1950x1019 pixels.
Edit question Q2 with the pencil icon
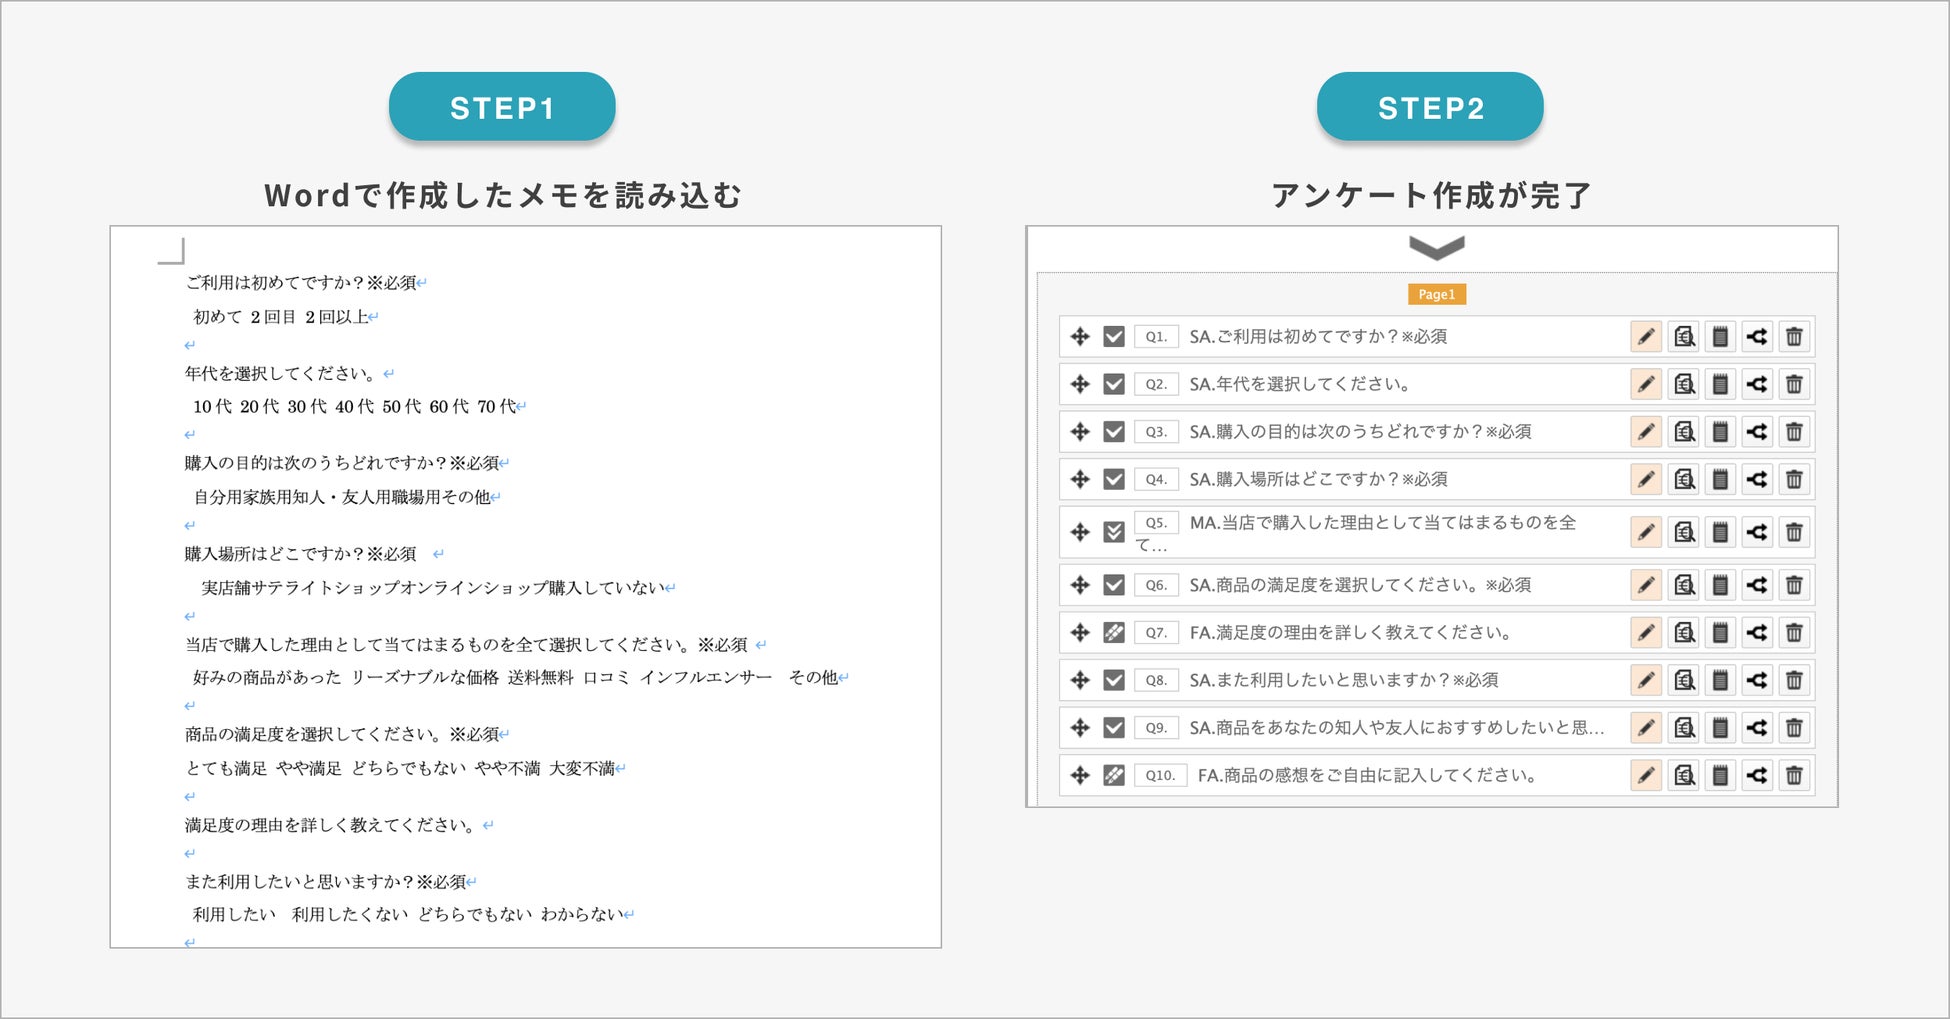pyautogui.click(x=1646, y=384)
